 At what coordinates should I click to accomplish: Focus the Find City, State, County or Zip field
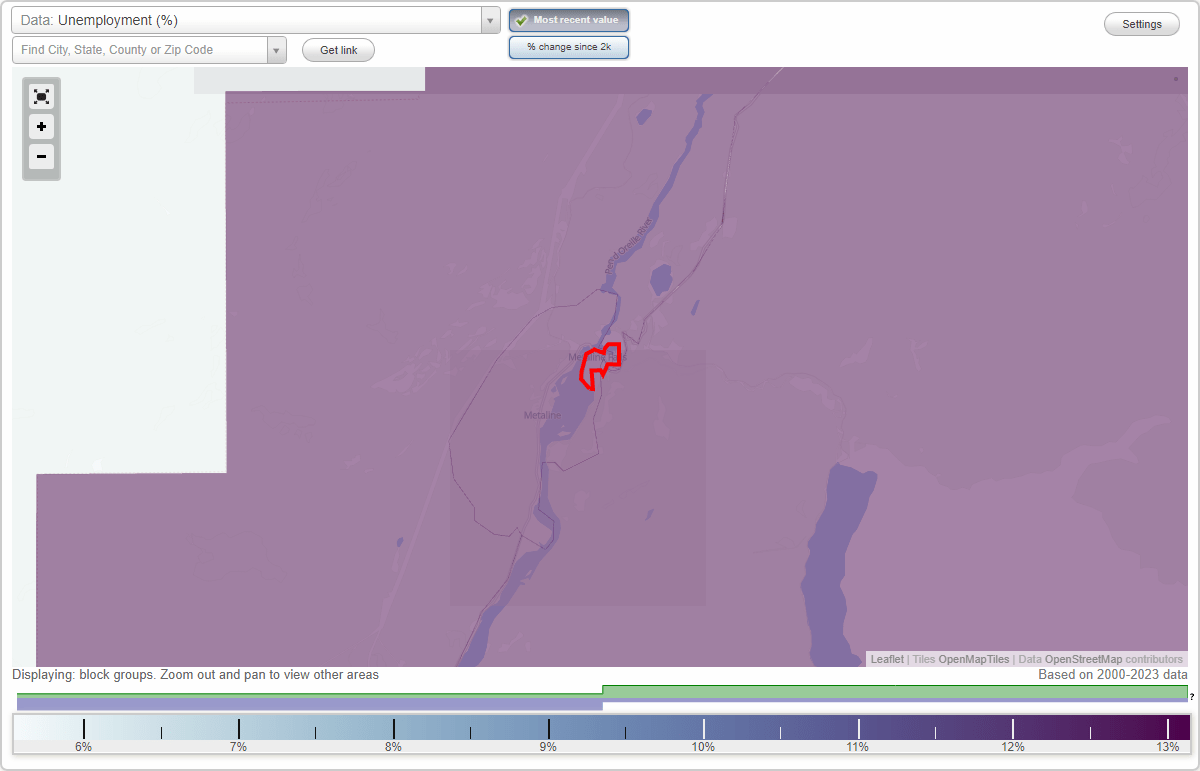(x=140, y=50)
